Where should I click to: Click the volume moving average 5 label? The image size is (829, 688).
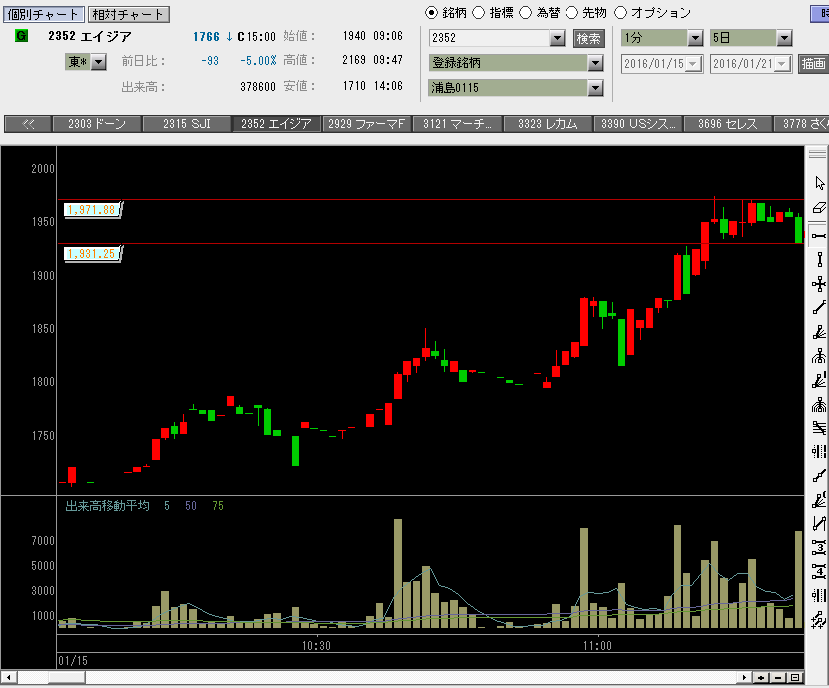click(x=167, y=506)
